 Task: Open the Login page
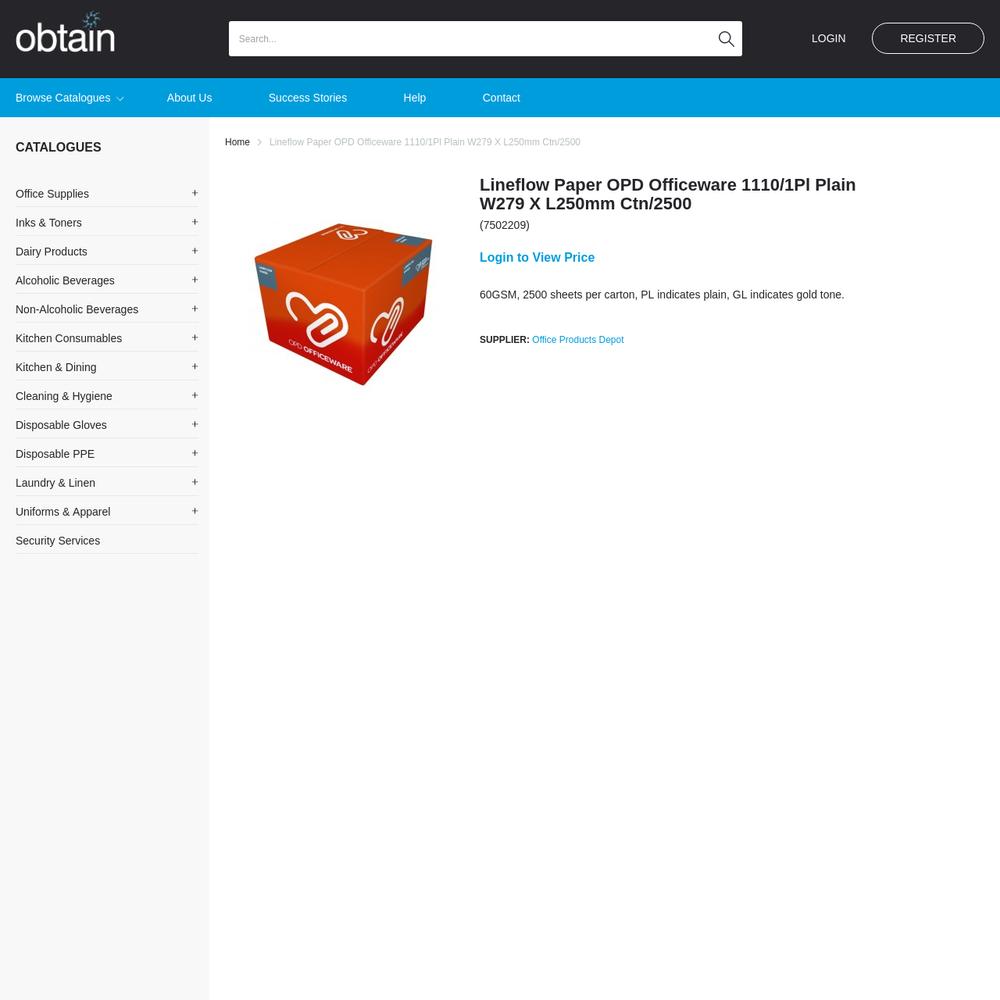(x=828, y=38)
